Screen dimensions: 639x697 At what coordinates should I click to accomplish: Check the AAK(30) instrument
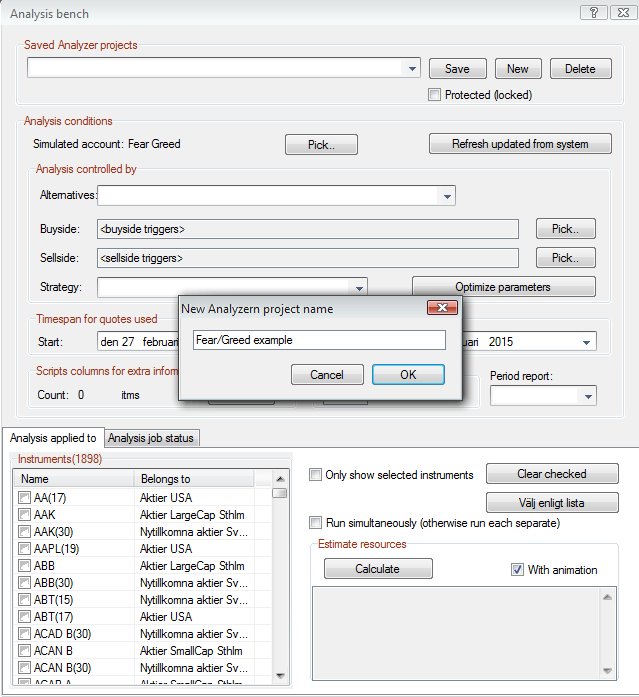24,532
